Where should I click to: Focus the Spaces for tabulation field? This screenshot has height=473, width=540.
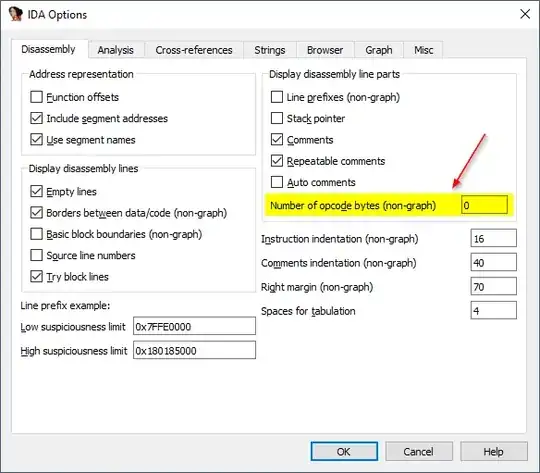tap(494, 311)
